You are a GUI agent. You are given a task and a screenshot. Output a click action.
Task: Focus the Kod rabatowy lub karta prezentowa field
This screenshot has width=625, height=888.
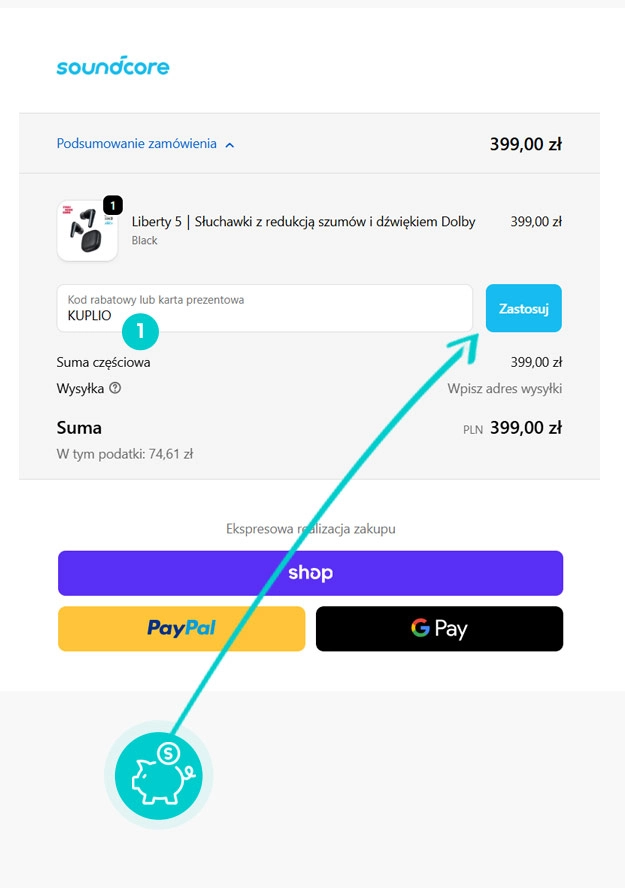coord(264,308)
